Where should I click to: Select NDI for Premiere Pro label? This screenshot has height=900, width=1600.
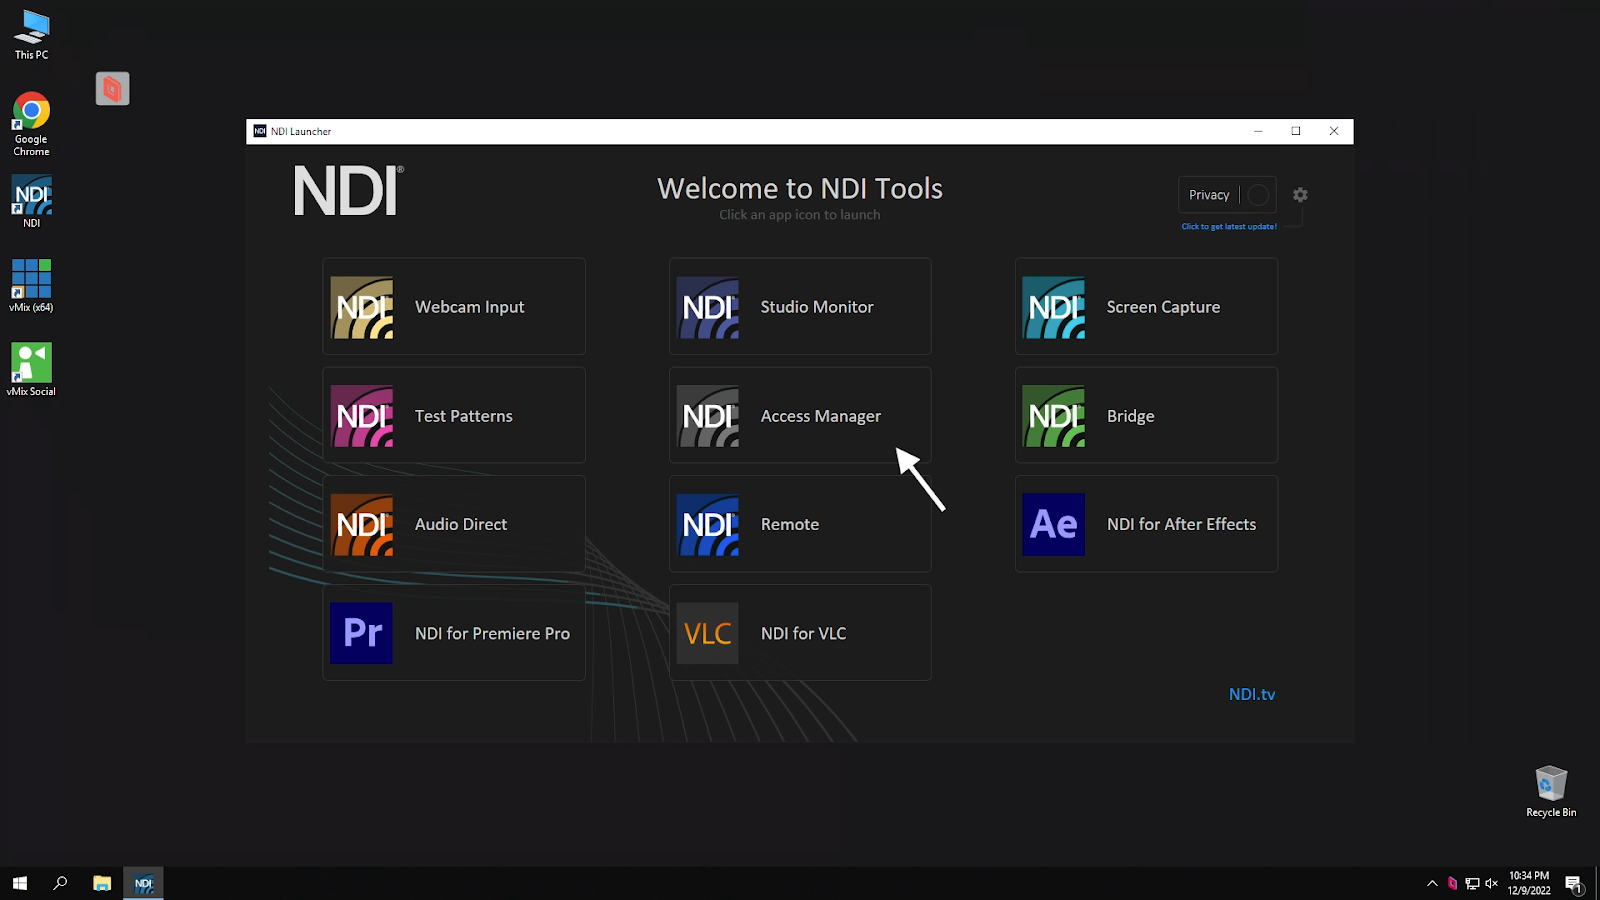(492, 633)
